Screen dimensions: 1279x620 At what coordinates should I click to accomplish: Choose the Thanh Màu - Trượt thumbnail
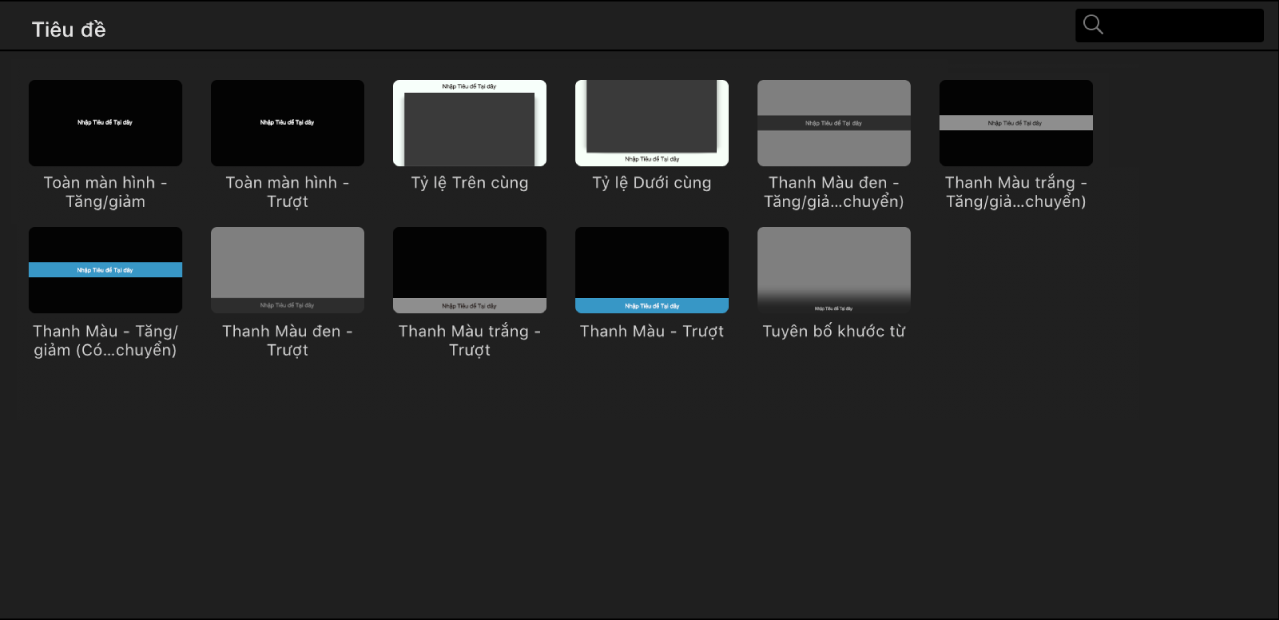coord(652,270)
